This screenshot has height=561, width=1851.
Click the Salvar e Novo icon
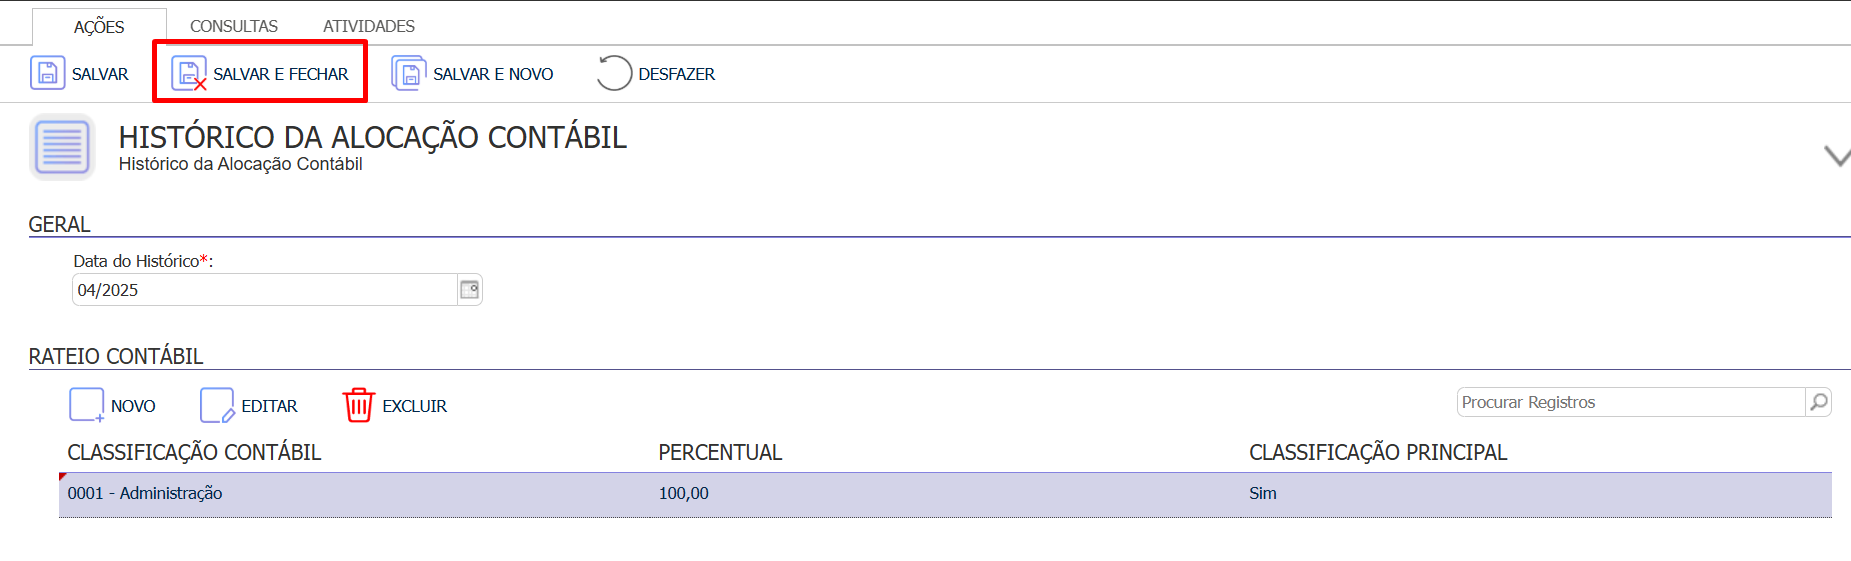[408, 74]
